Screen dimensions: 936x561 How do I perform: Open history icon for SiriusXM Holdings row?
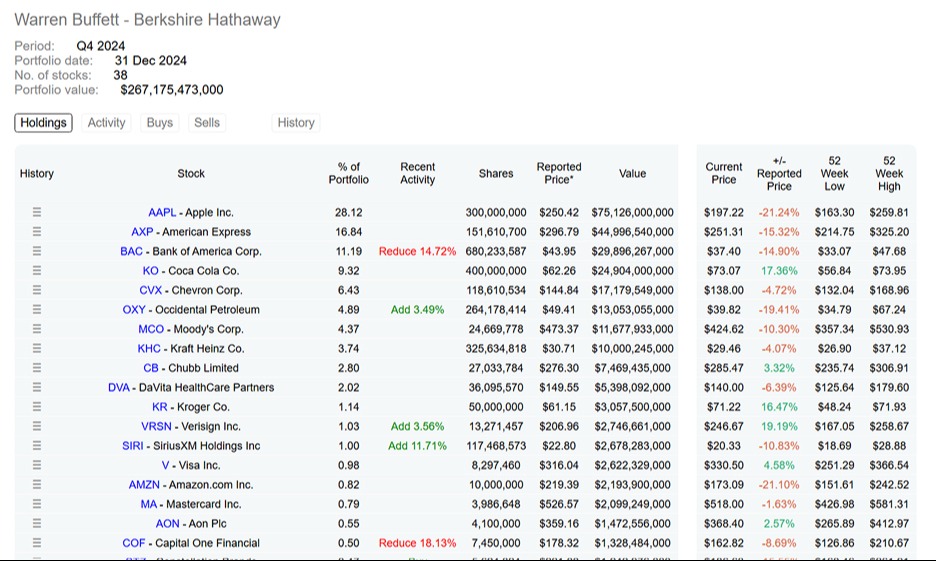(37, 445)
